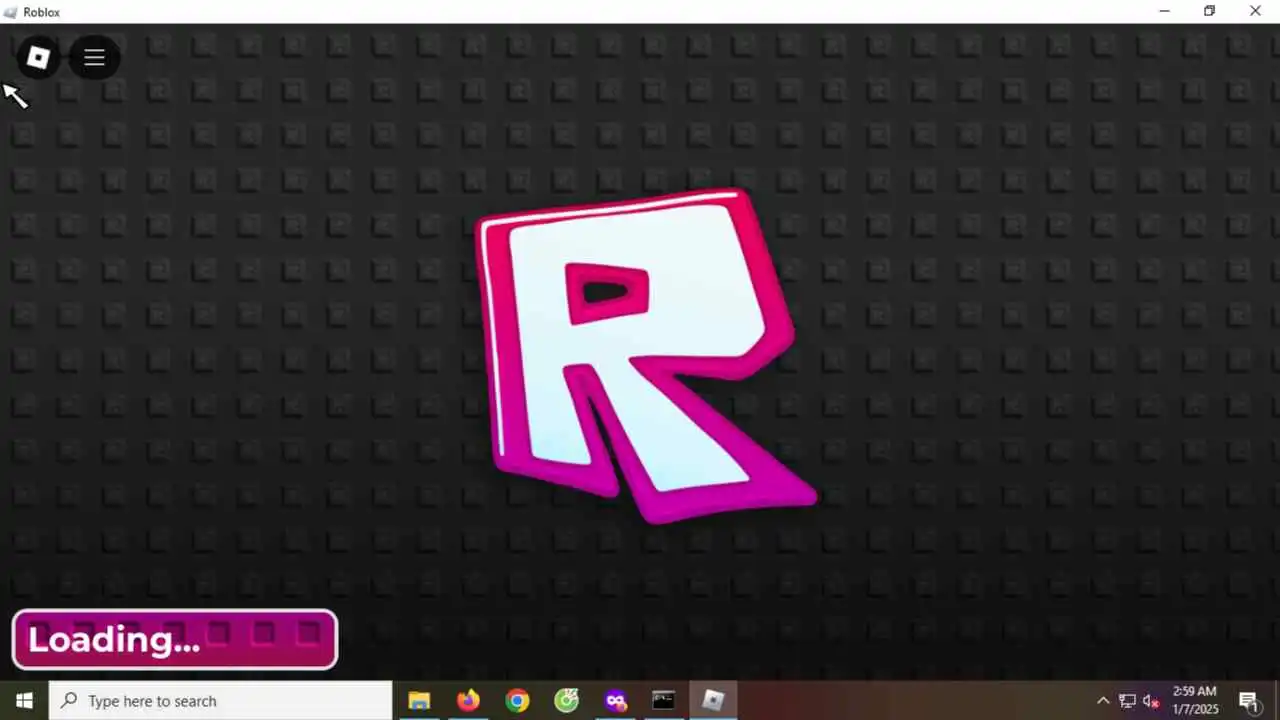Click the Roblox title bar icon

coord(11,12)
